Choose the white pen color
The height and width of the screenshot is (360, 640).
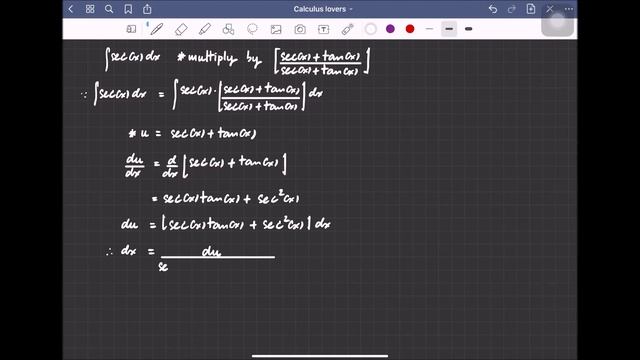[x=371, y=29]
